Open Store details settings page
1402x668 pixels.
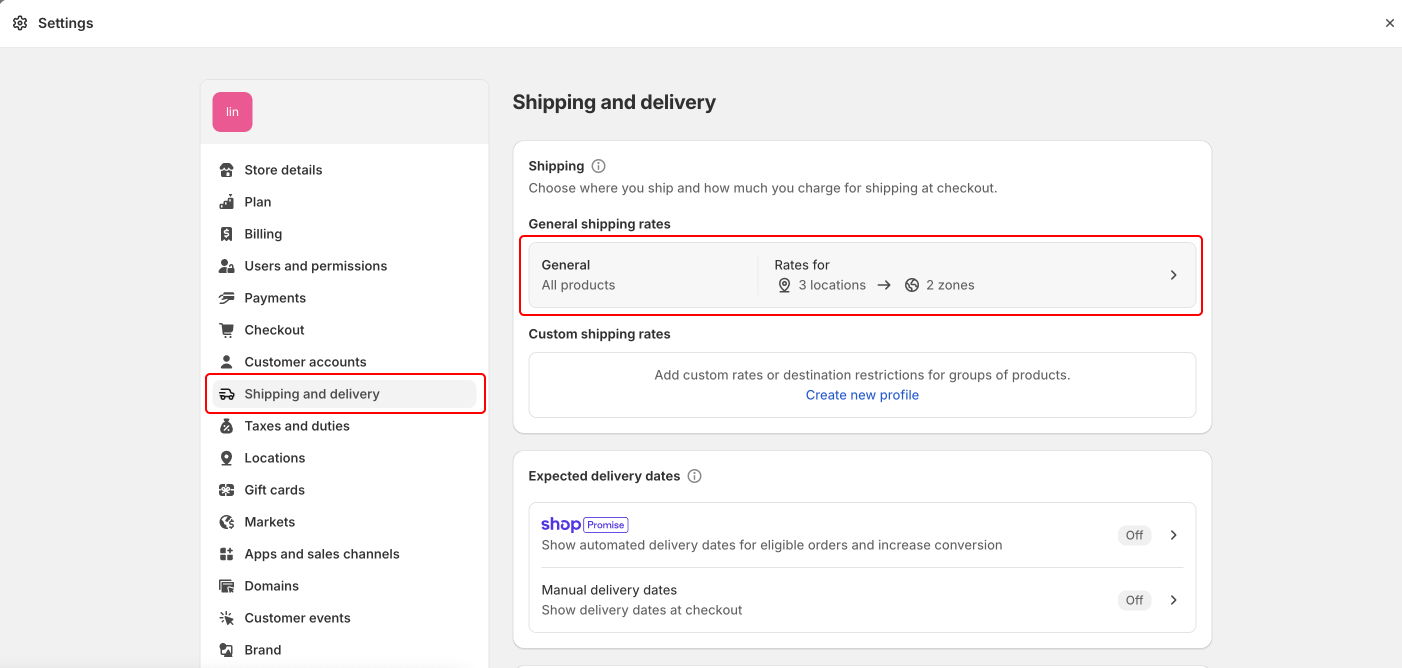click(x=344, y=170)
